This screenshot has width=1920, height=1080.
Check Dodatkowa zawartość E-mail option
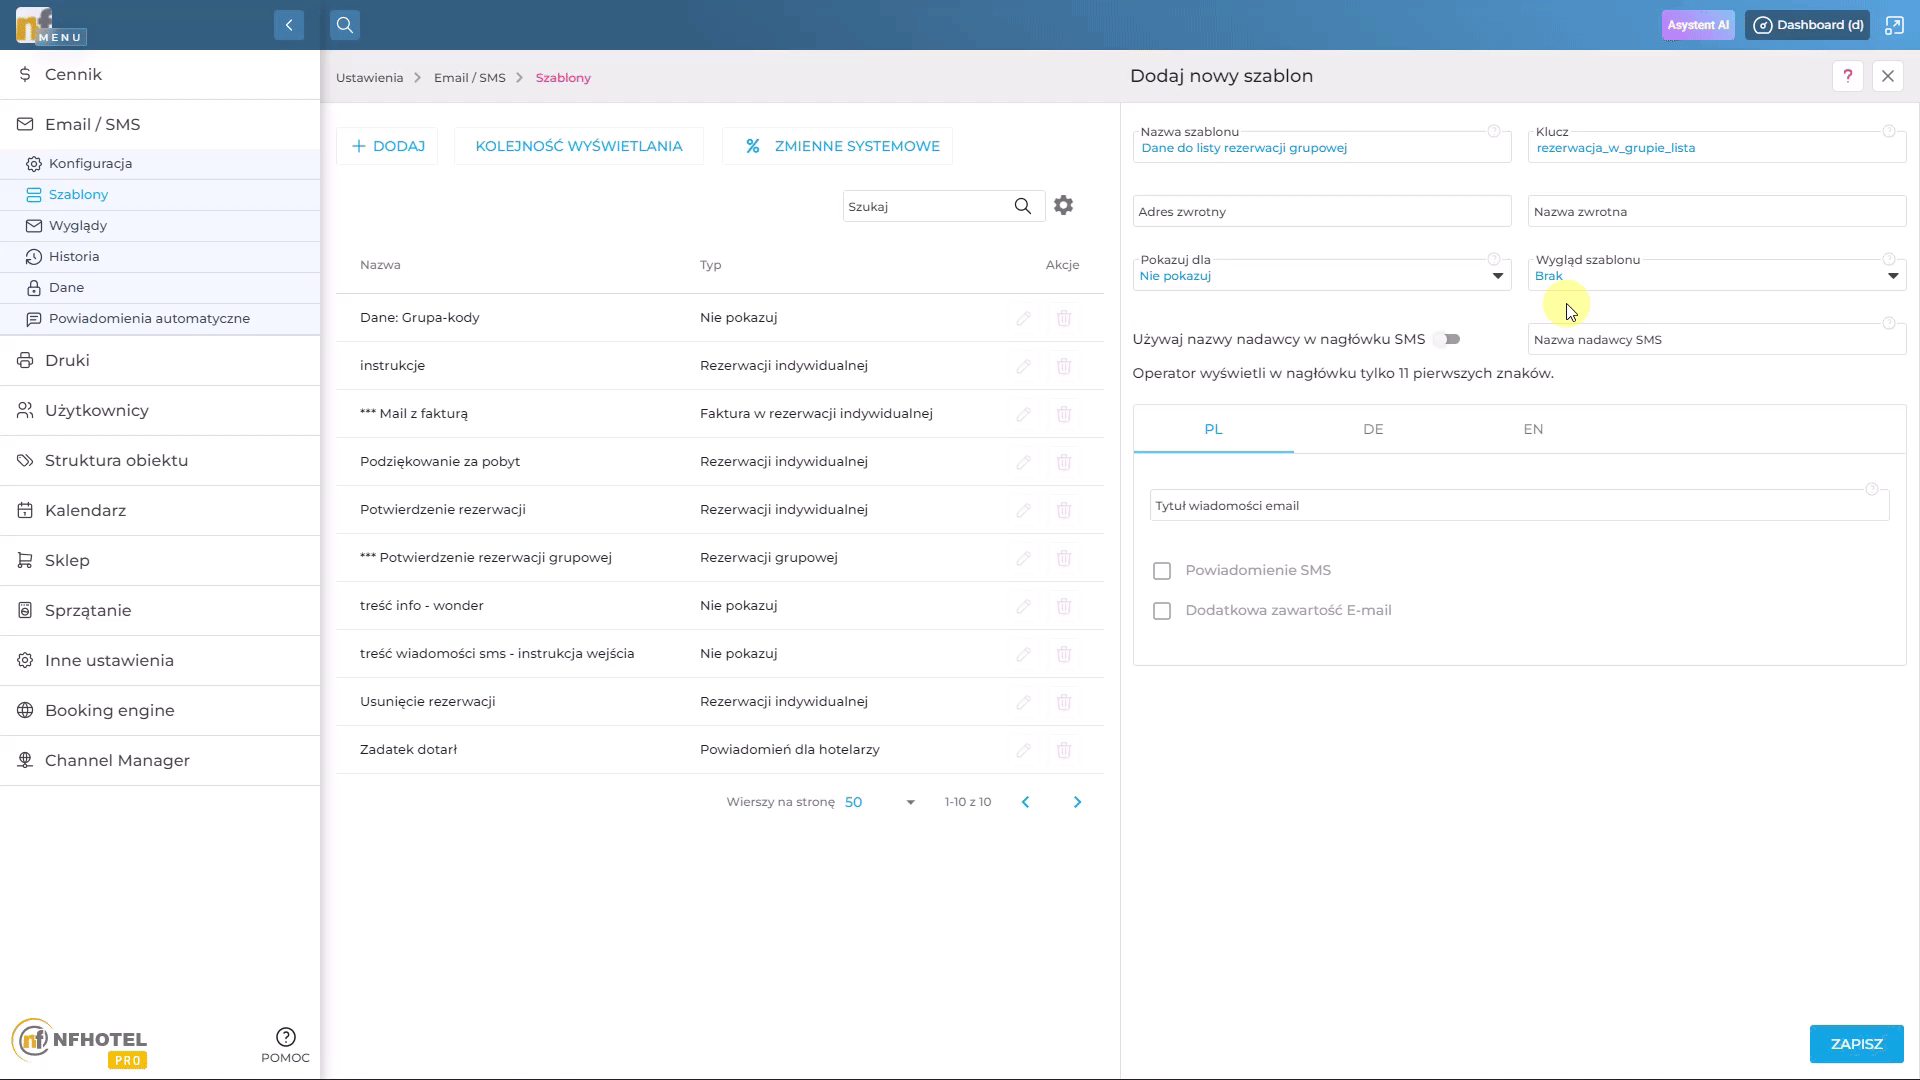[1162, 611]
